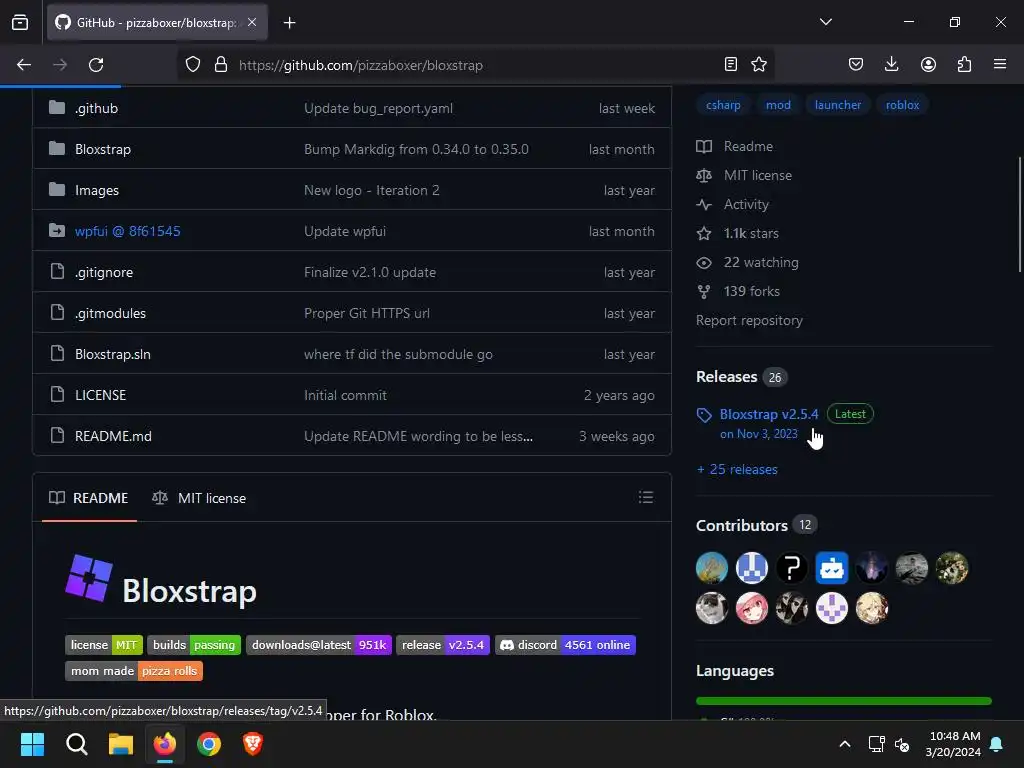Click the discord 4561 online badge
The width and height of the screenshot is (1024, 768).
(x=566, y=645)
